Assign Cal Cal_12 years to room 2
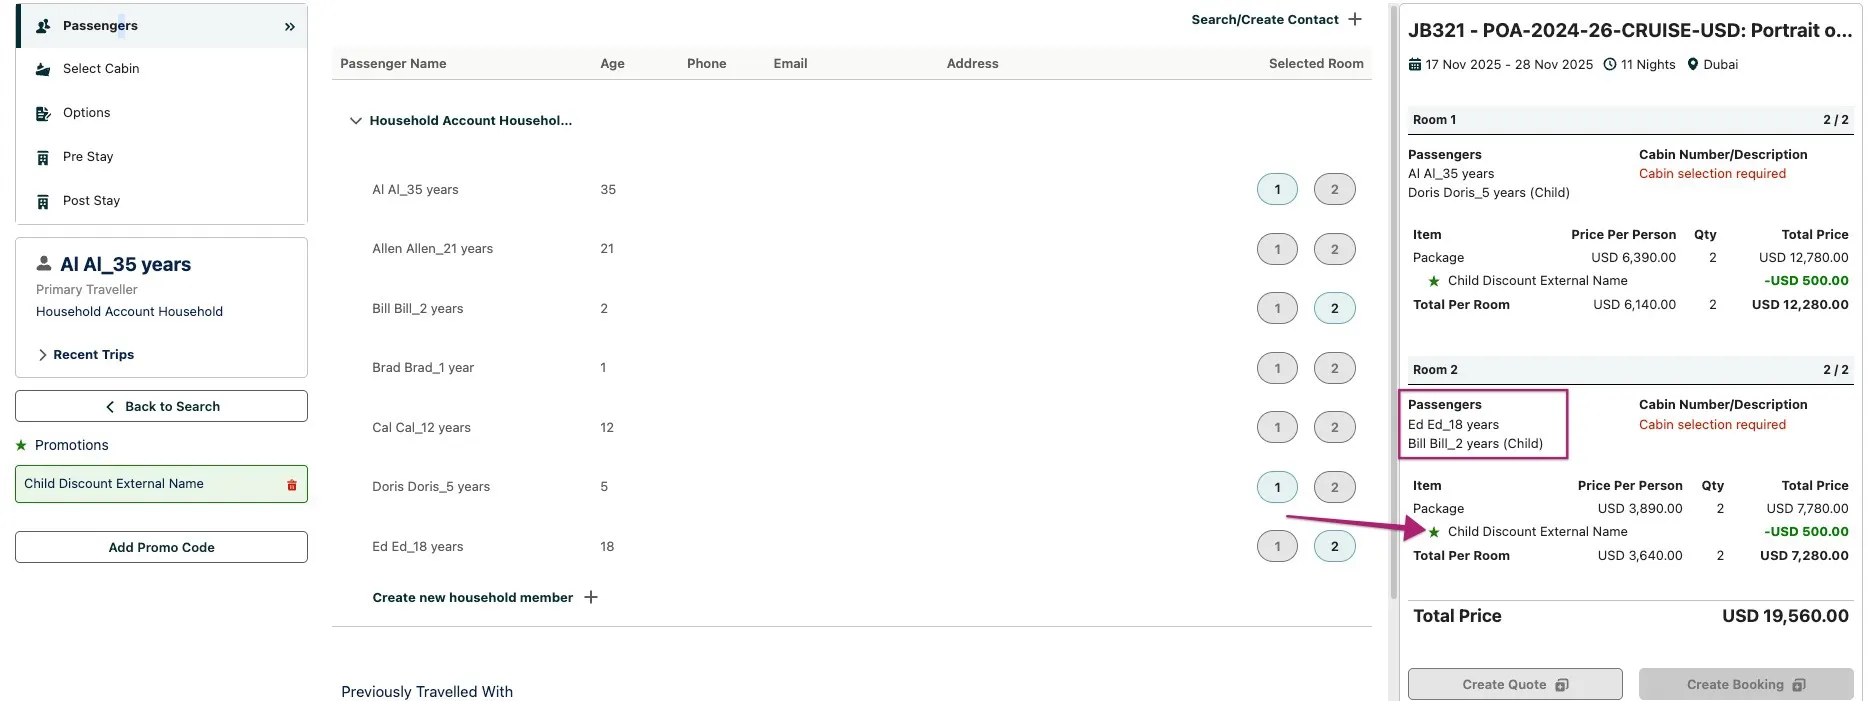This screenshot has height=701, width=1869. pos(1334,428)
